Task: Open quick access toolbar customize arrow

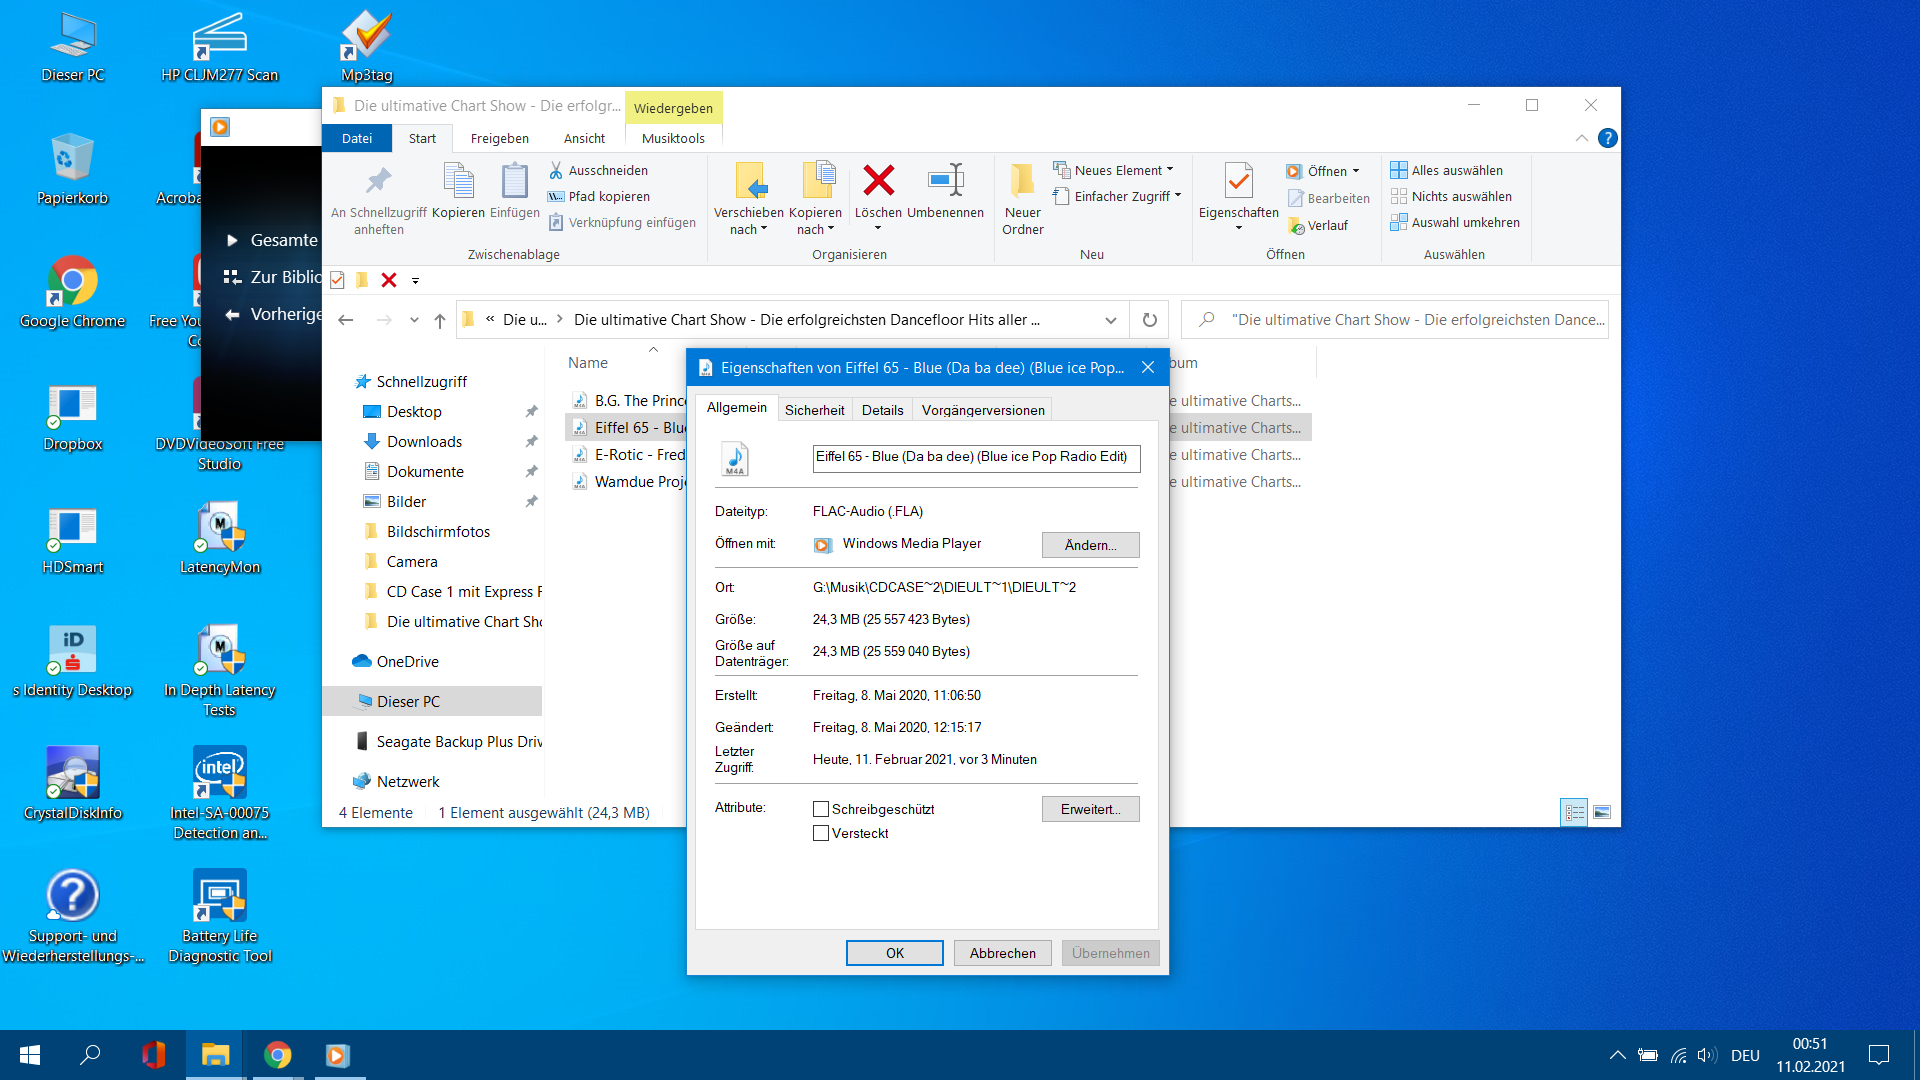Action: tap(415, 281)
